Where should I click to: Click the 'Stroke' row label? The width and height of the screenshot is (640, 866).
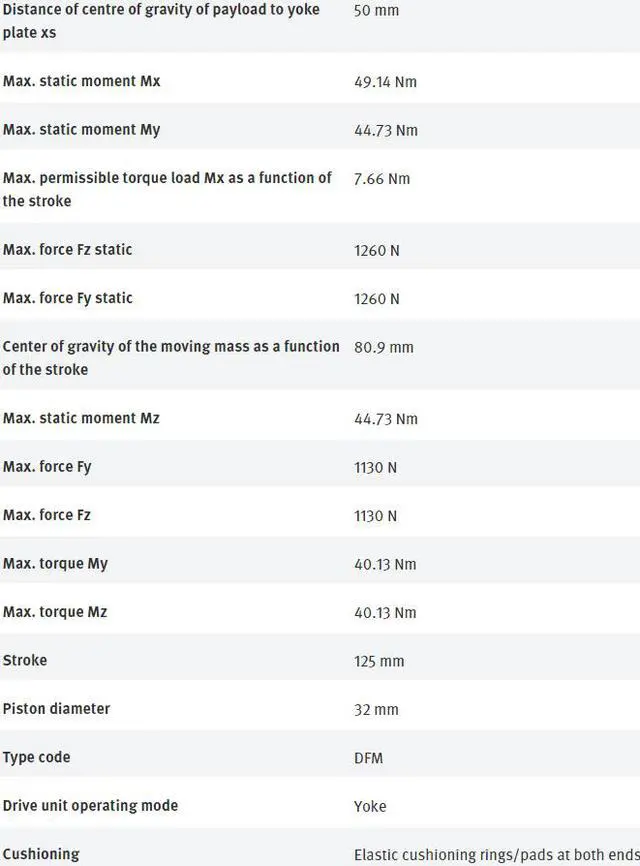click(25, 661)
